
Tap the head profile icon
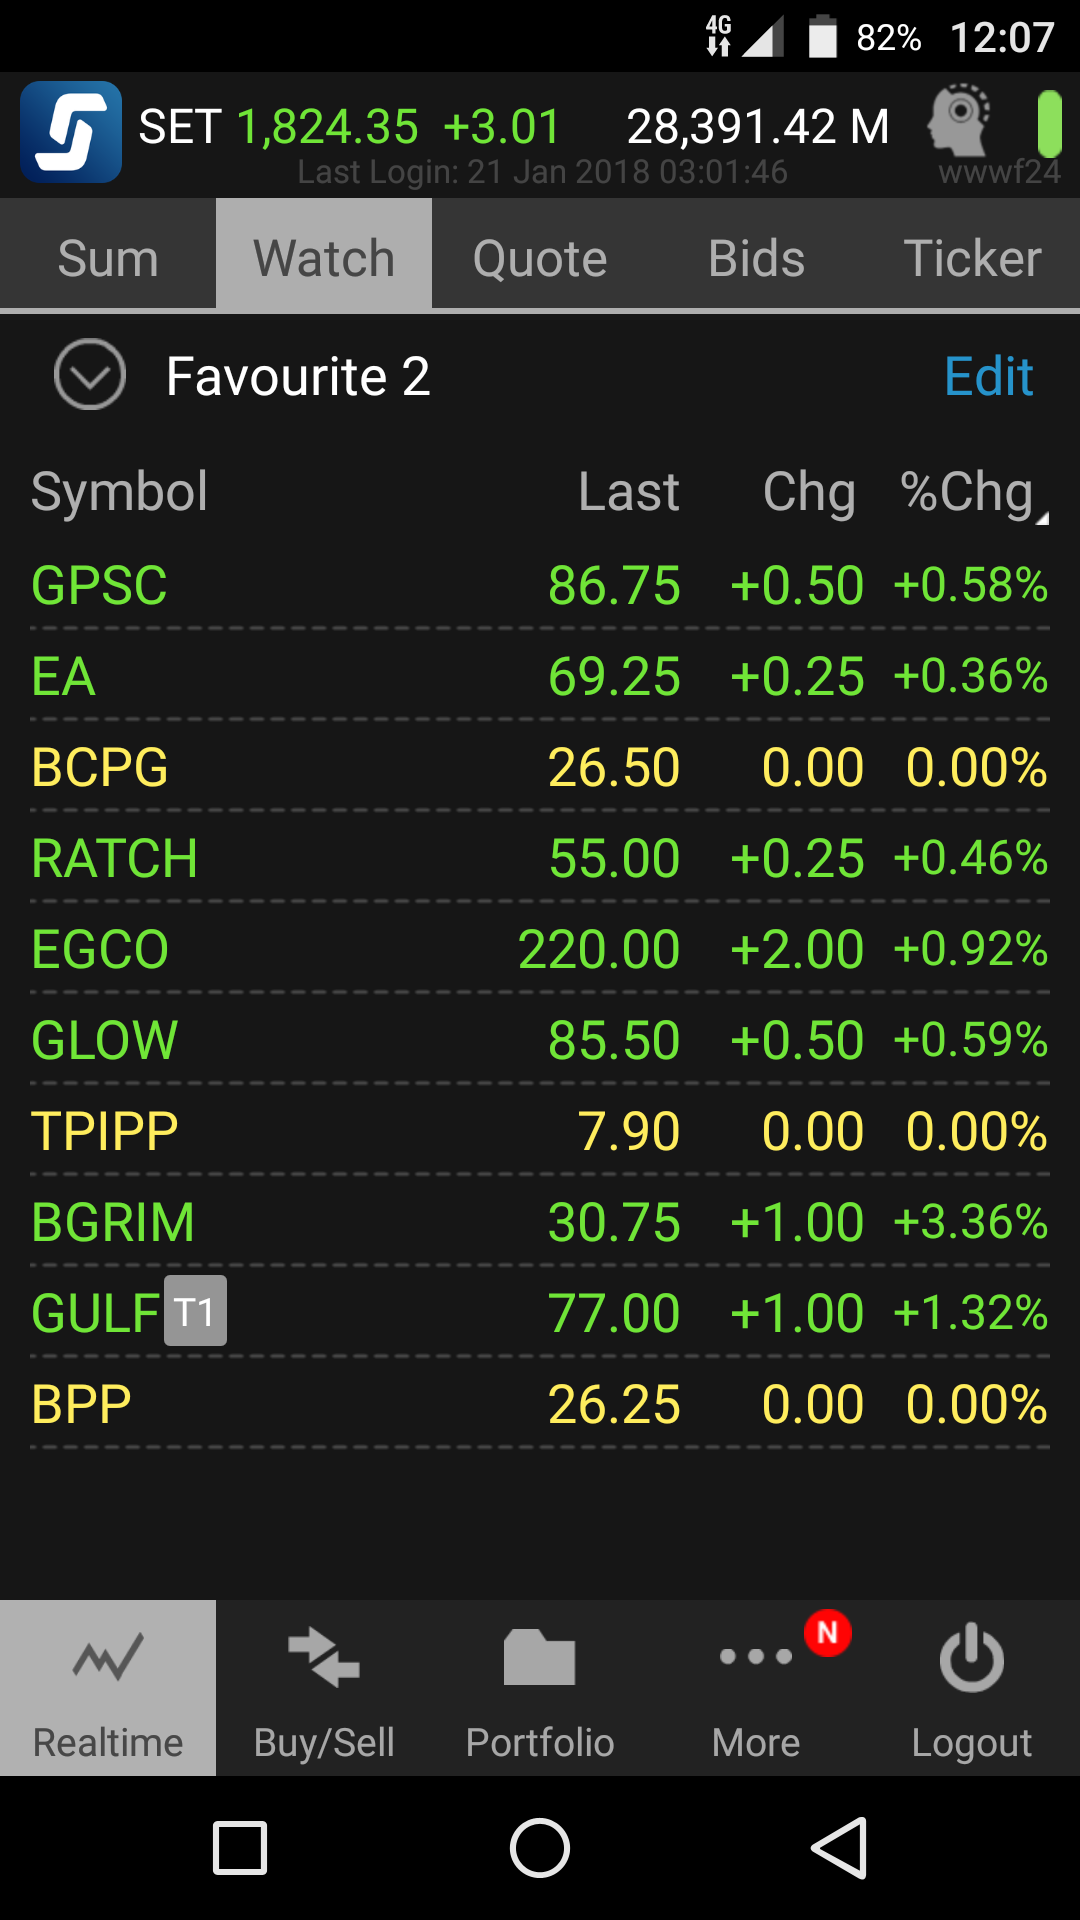click(x=958, y=122)
